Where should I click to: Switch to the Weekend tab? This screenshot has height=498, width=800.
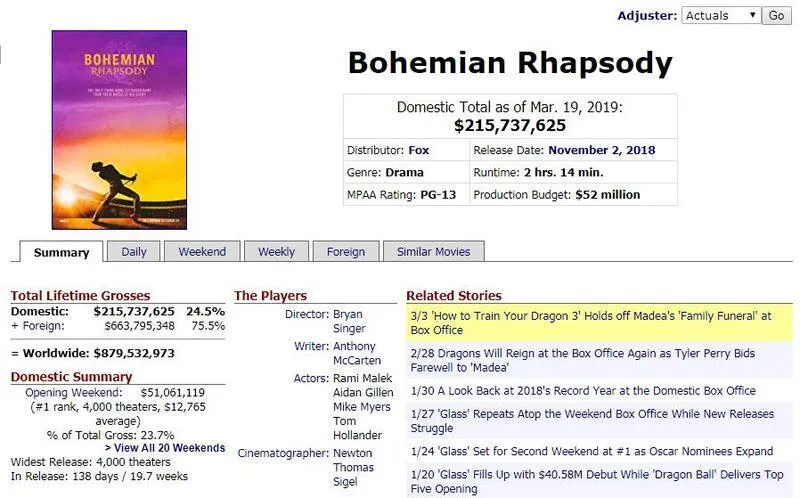[202, 252]
